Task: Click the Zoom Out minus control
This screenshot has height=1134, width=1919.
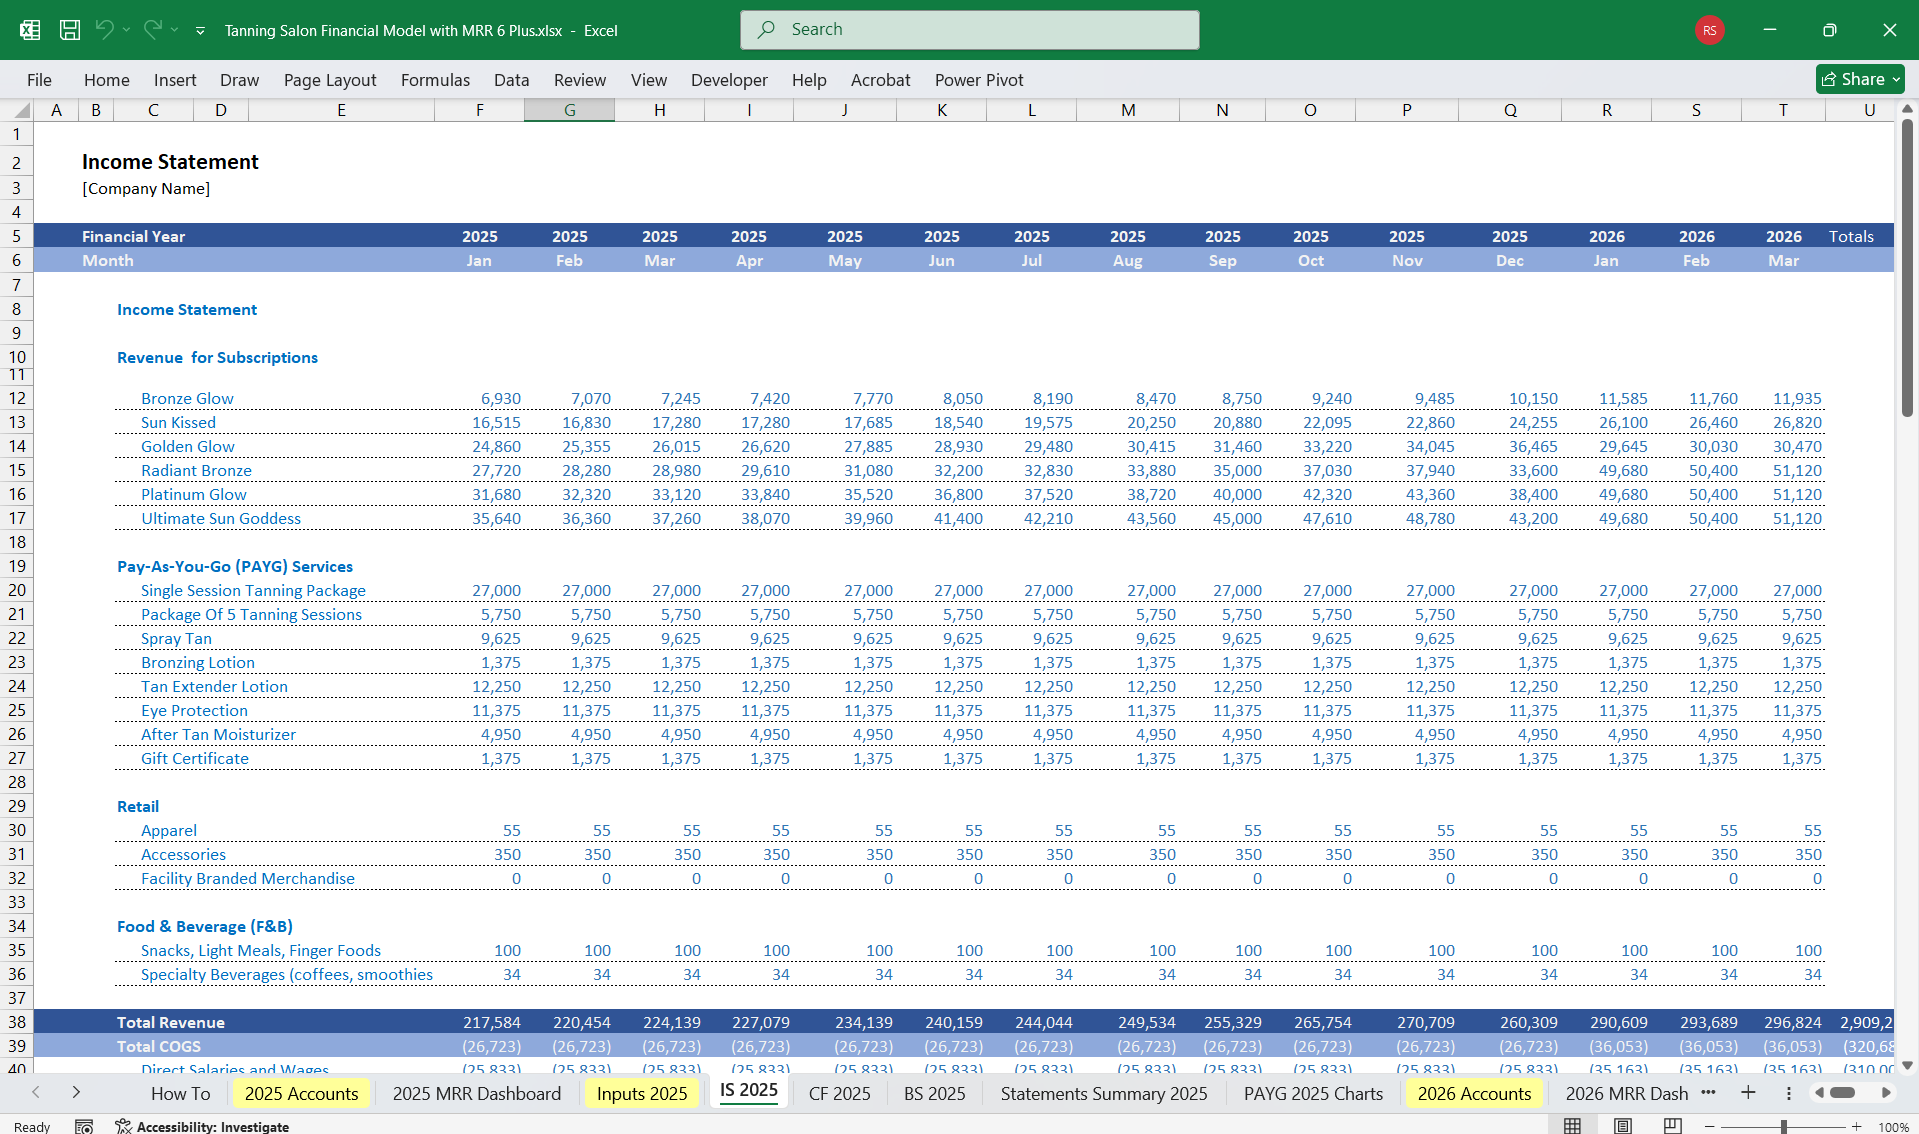Action: tap(1711, 1125)
